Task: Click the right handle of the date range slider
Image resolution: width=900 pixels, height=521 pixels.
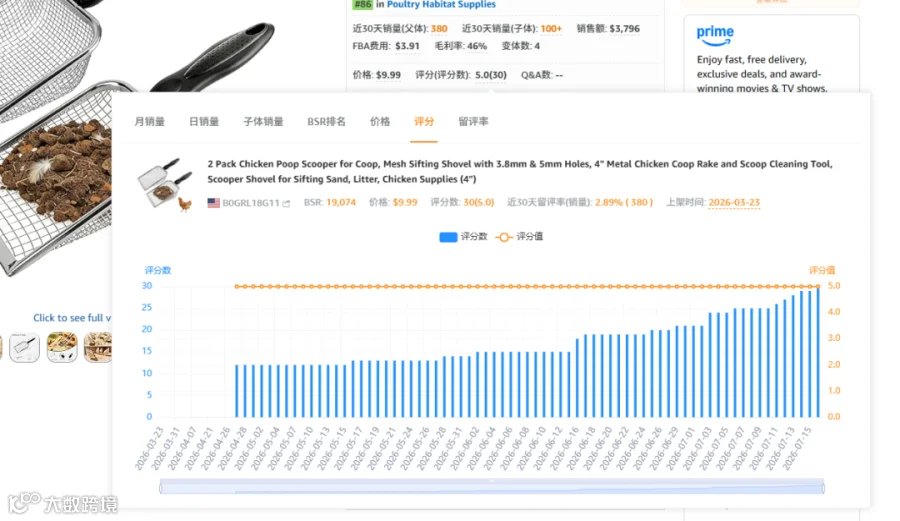Action: tap(823, 488)
